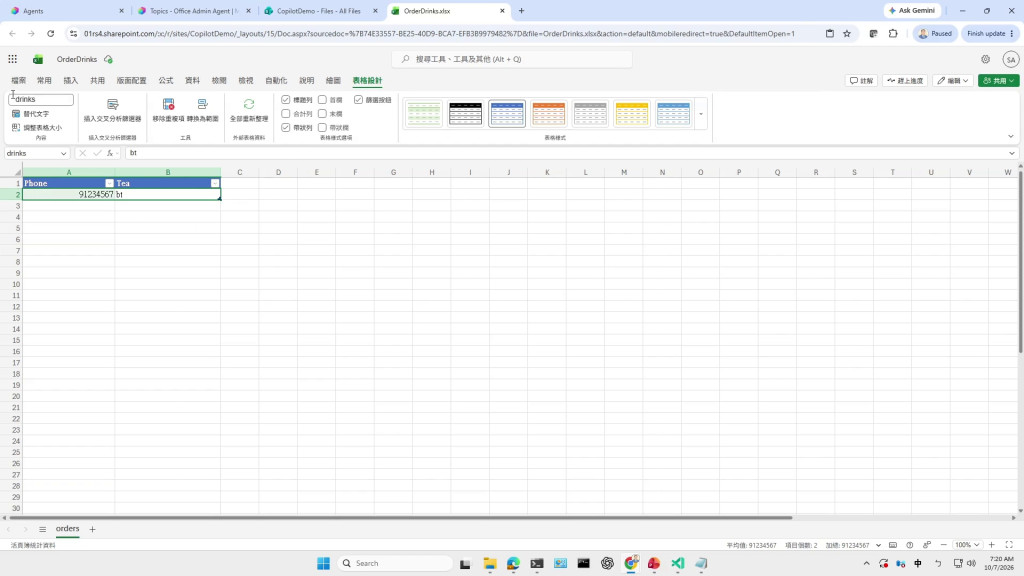Click the Alt Text (替代文字) icon

point(16,114)
